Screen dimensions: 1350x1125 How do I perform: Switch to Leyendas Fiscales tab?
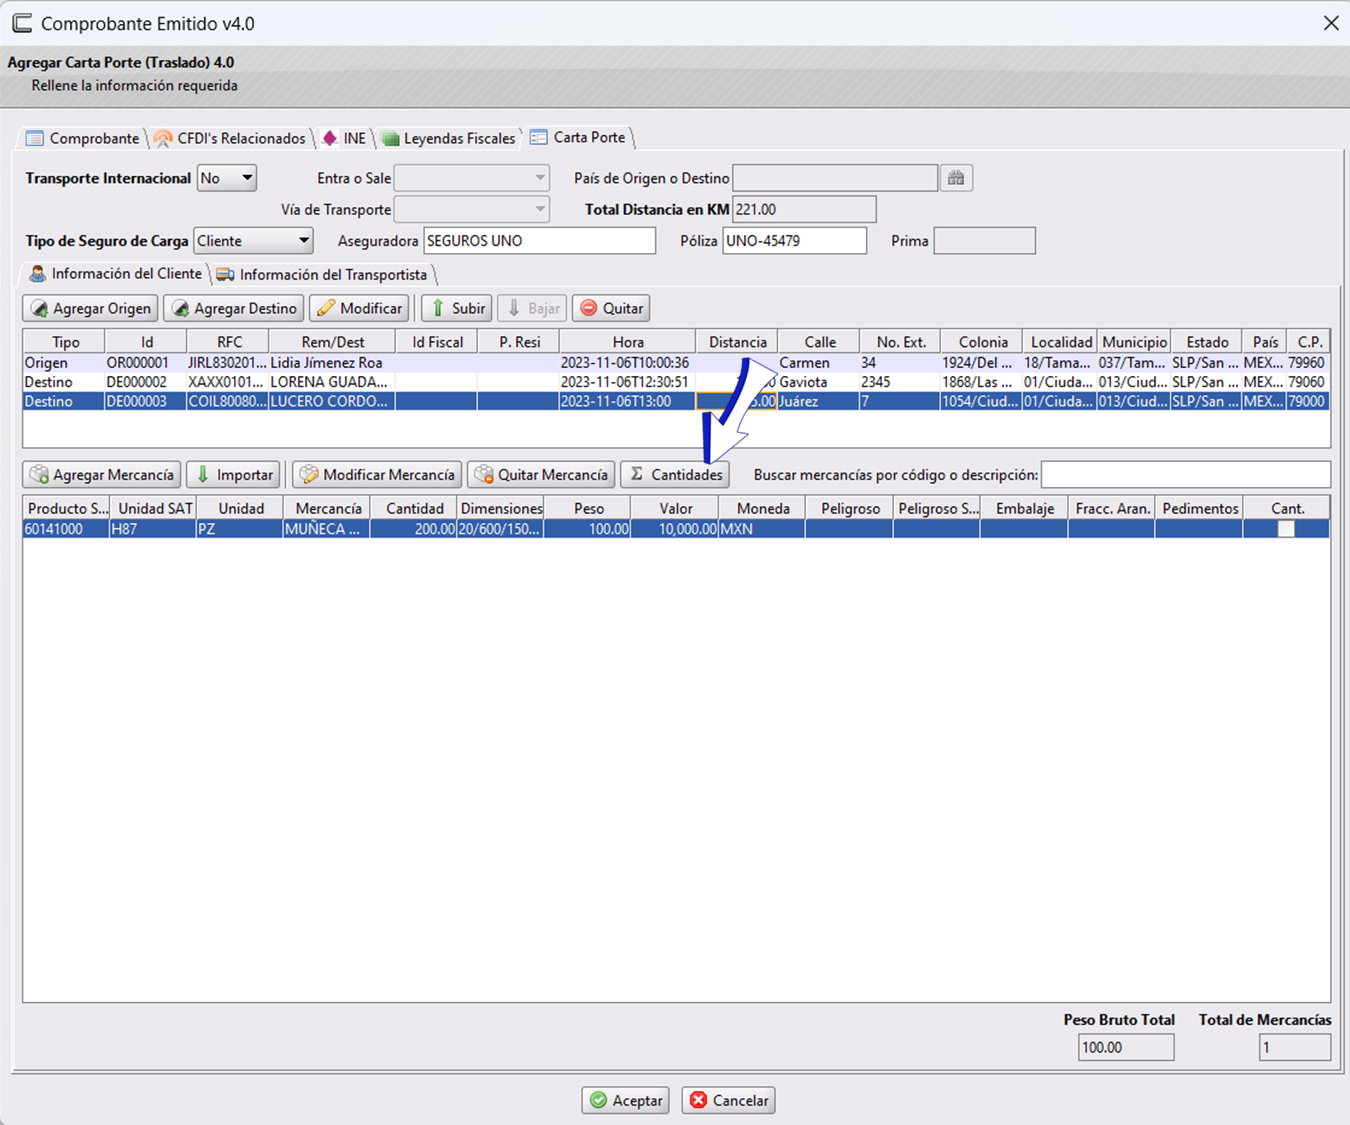(448, 138)
